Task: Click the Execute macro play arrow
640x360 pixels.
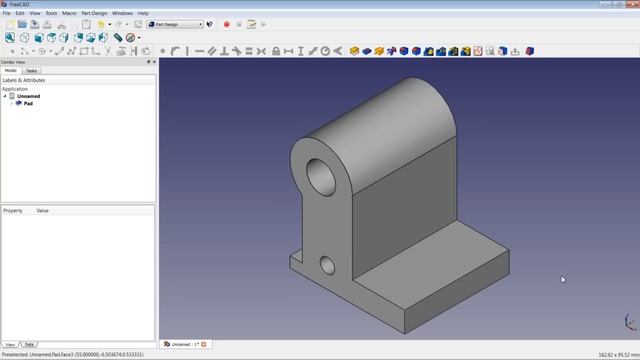Action: tap(264, 24)
